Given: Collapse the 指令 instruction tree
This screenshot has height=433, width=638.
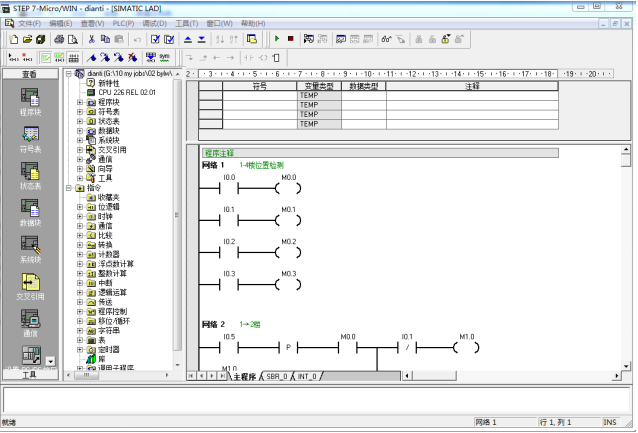Looking at the screenshot, I should click(x=69, y=188).
